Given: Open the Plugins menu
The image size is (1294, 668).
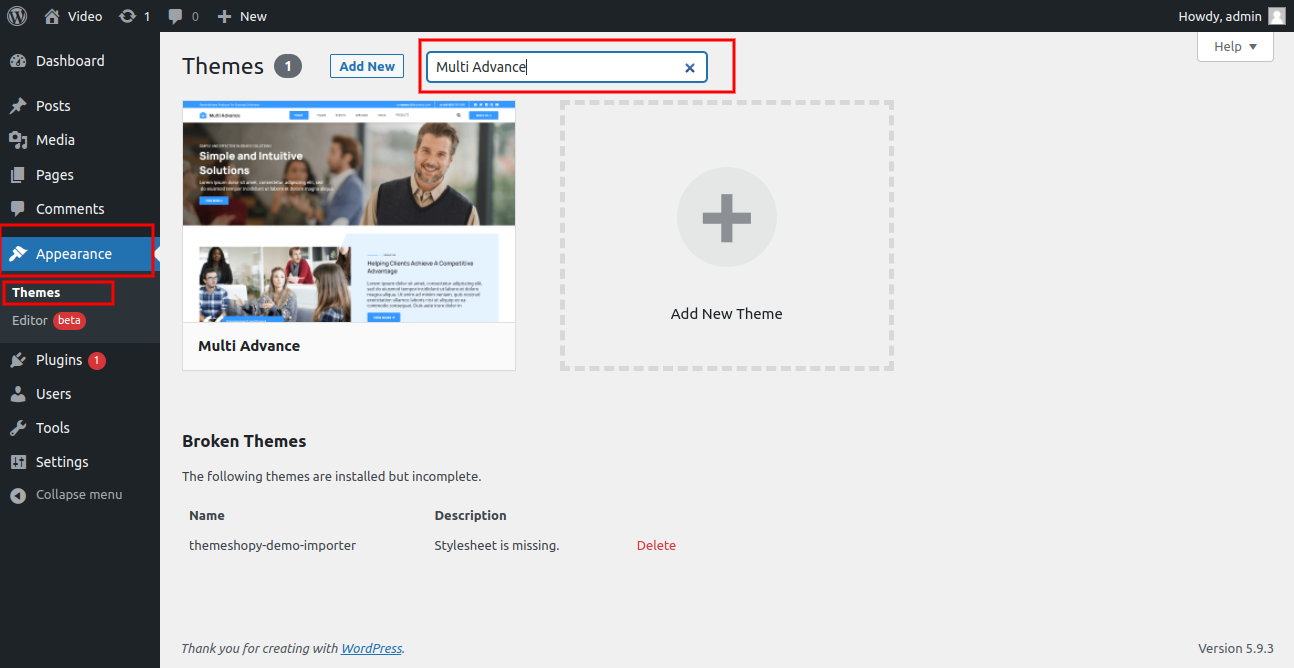Looking at the screenshot, I should pyautogui.click(x=58, y=360).
